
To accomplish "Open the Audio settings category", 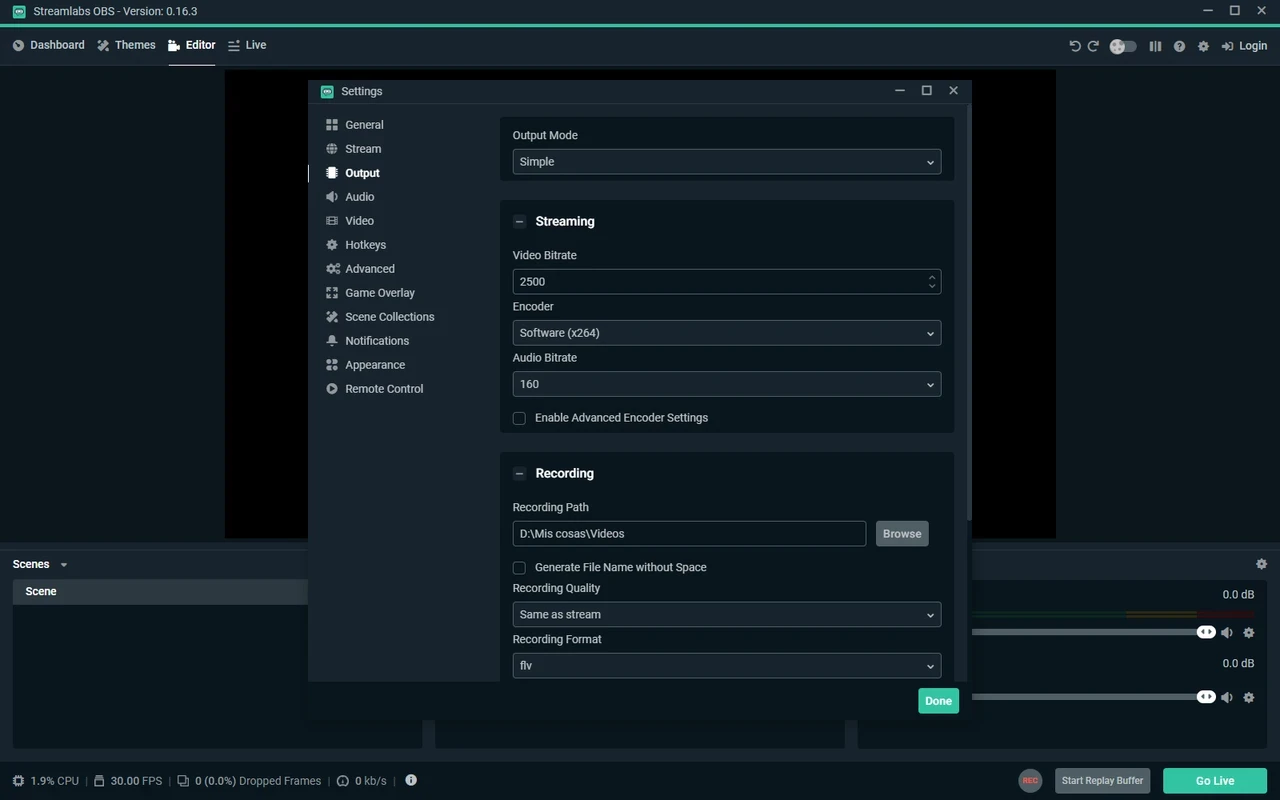I will click(359, 197).
